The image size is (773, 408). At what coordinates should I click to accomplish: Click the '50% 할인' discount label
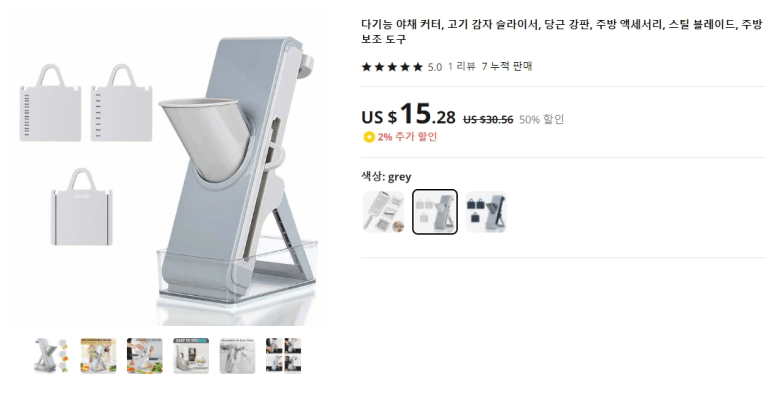tap(541, 119)
